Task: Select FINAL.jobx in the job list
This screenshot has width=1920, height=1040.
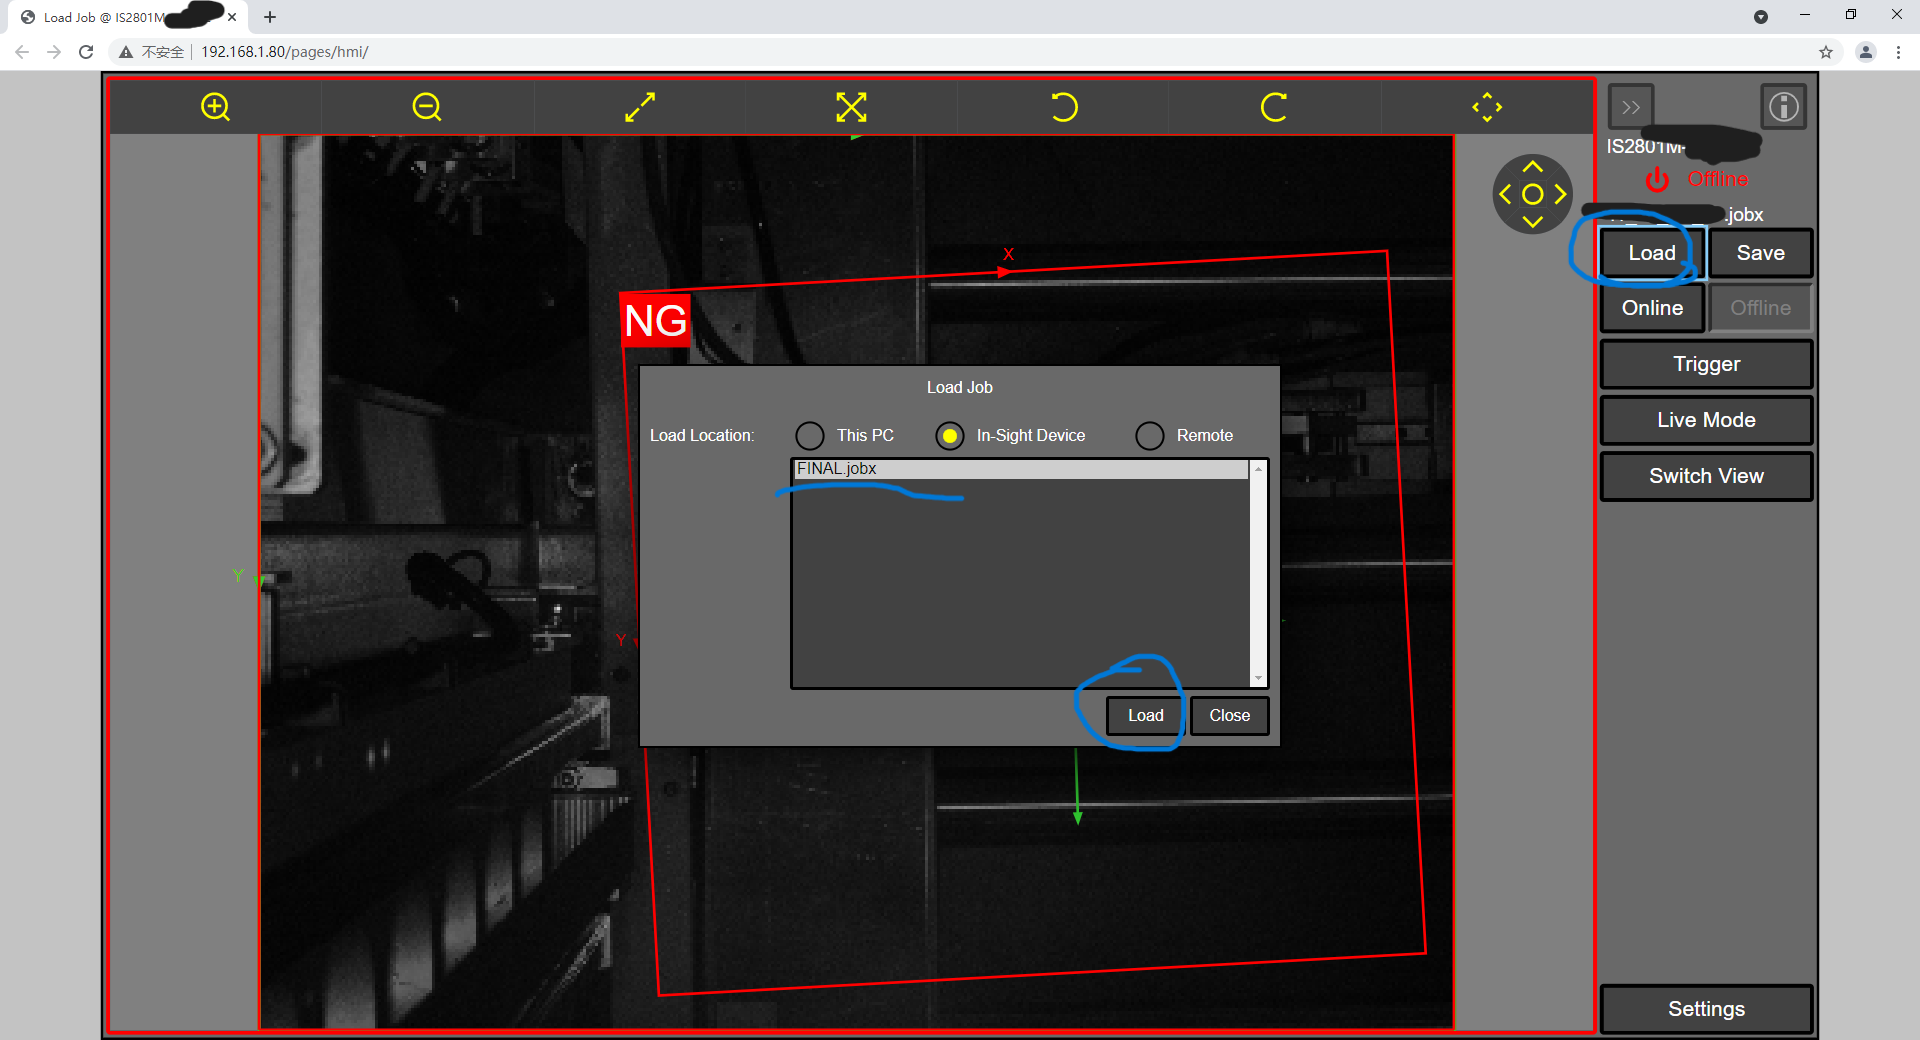Action: [1020, 469]
